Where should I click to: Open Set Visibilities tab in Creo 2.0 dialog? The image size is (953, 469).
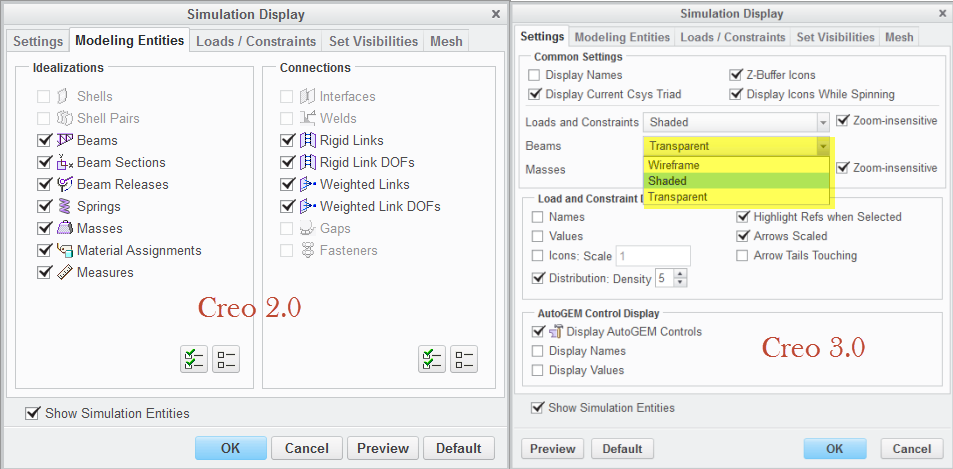coord(373,41)
